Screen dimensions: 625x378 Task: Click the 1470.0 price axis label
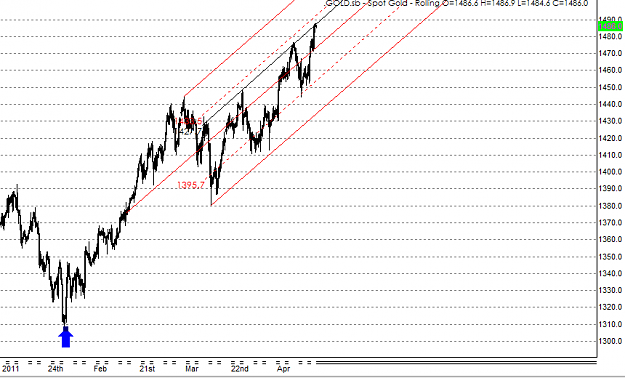click(x=610, y=53)
